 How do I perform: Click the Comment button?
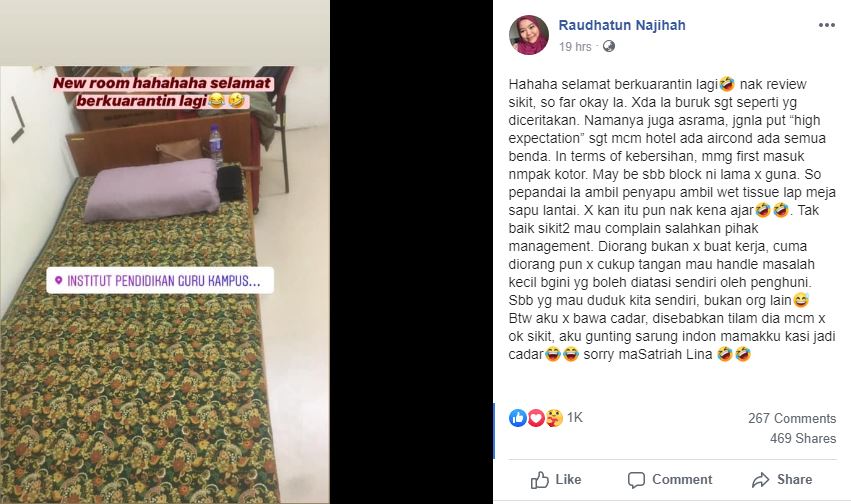pos(670,480)
